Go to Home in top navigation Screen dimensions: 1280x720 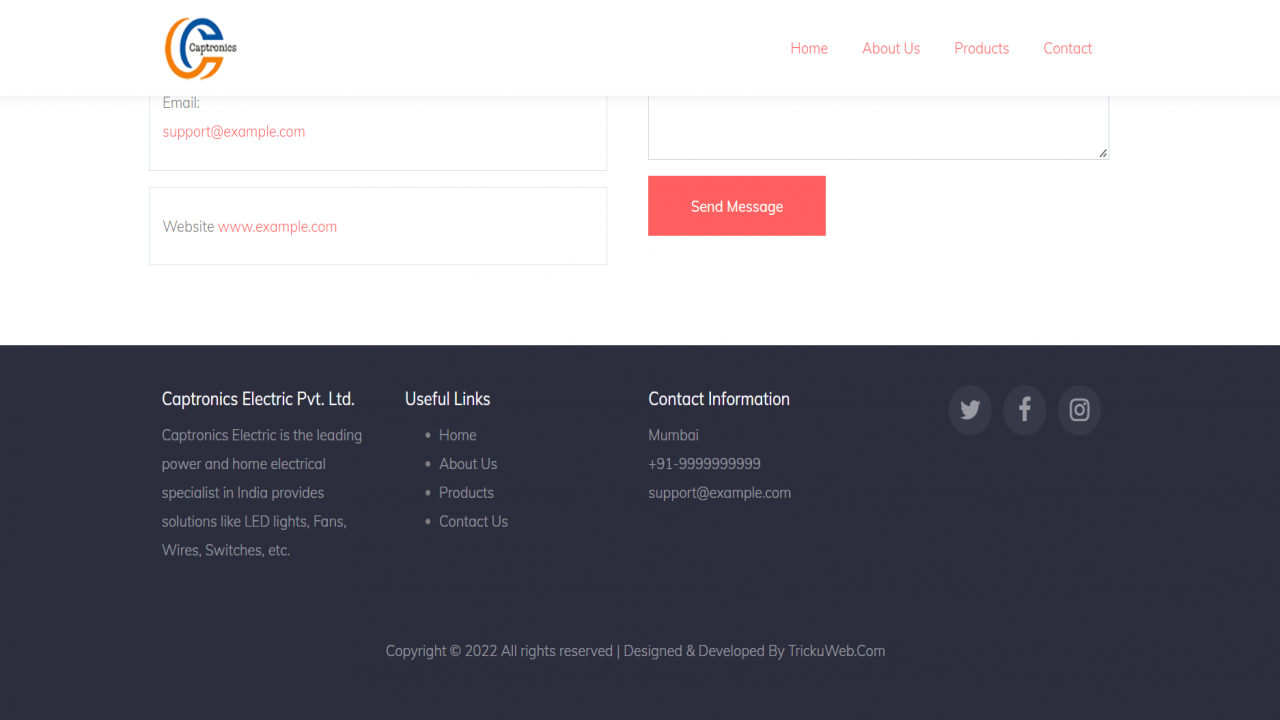point(809,48)
